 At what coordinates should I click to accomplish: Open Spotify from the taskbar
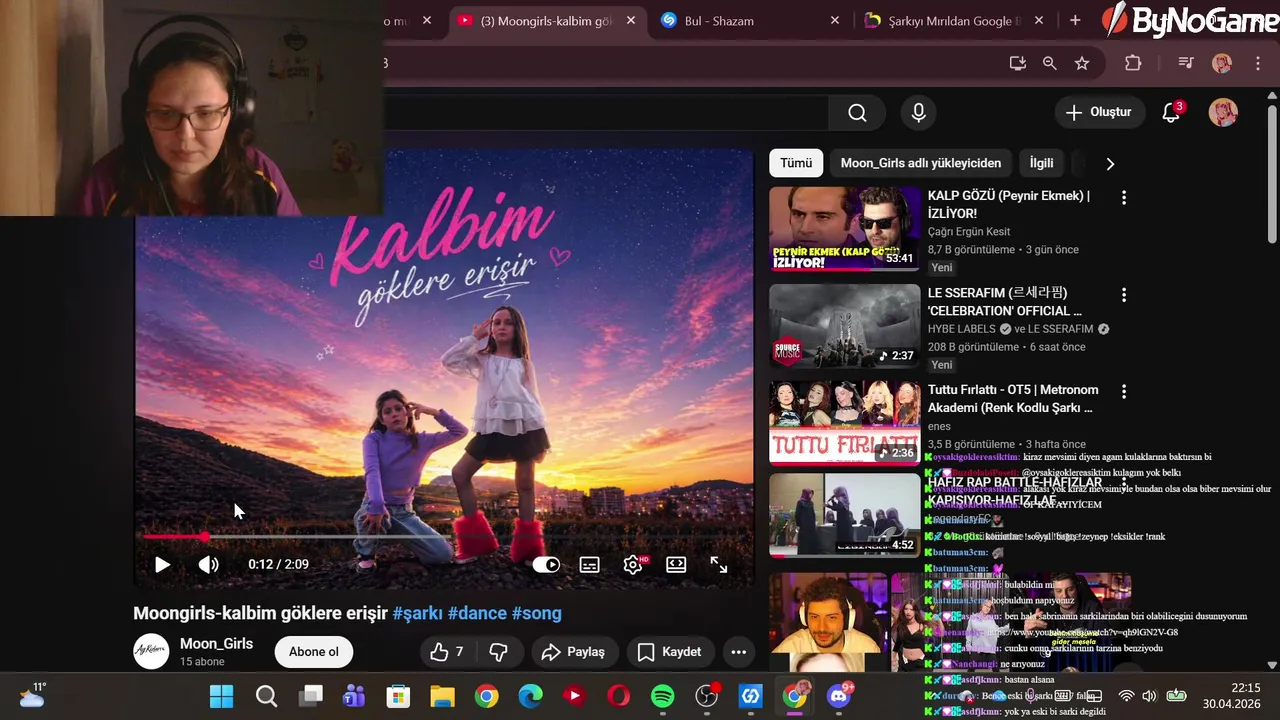coord(662,696)
